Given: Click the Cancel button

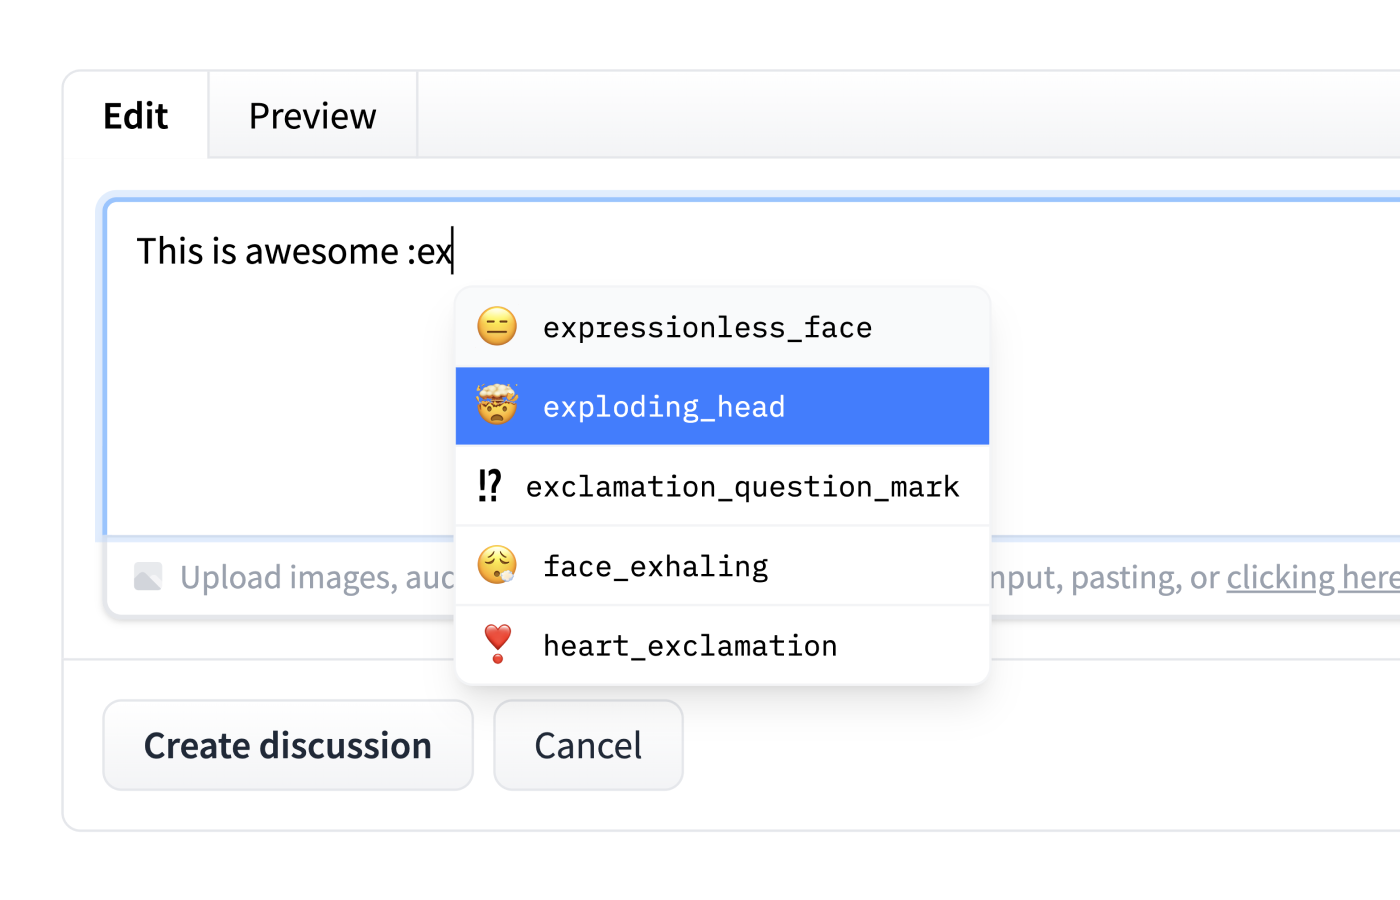Looking at the screenshot, I should 588,745.
